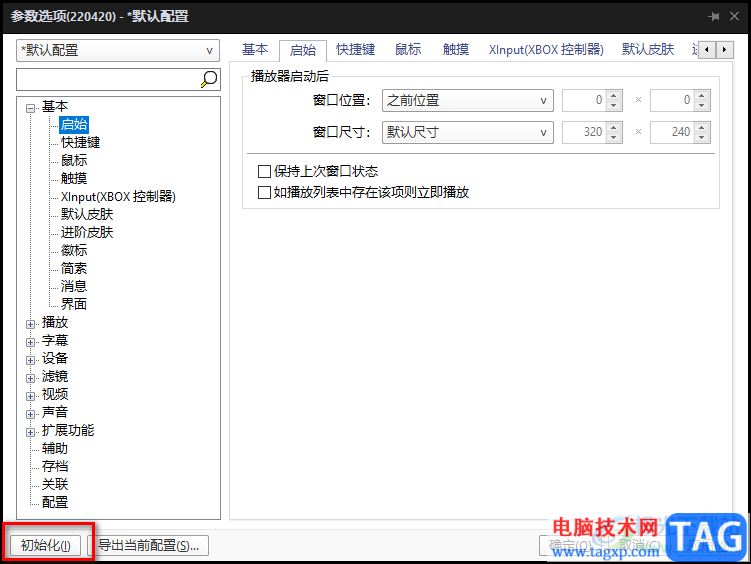
Task: Collapse the 基本 tree node
Action: pyautogui.click(x=31, y=108)
